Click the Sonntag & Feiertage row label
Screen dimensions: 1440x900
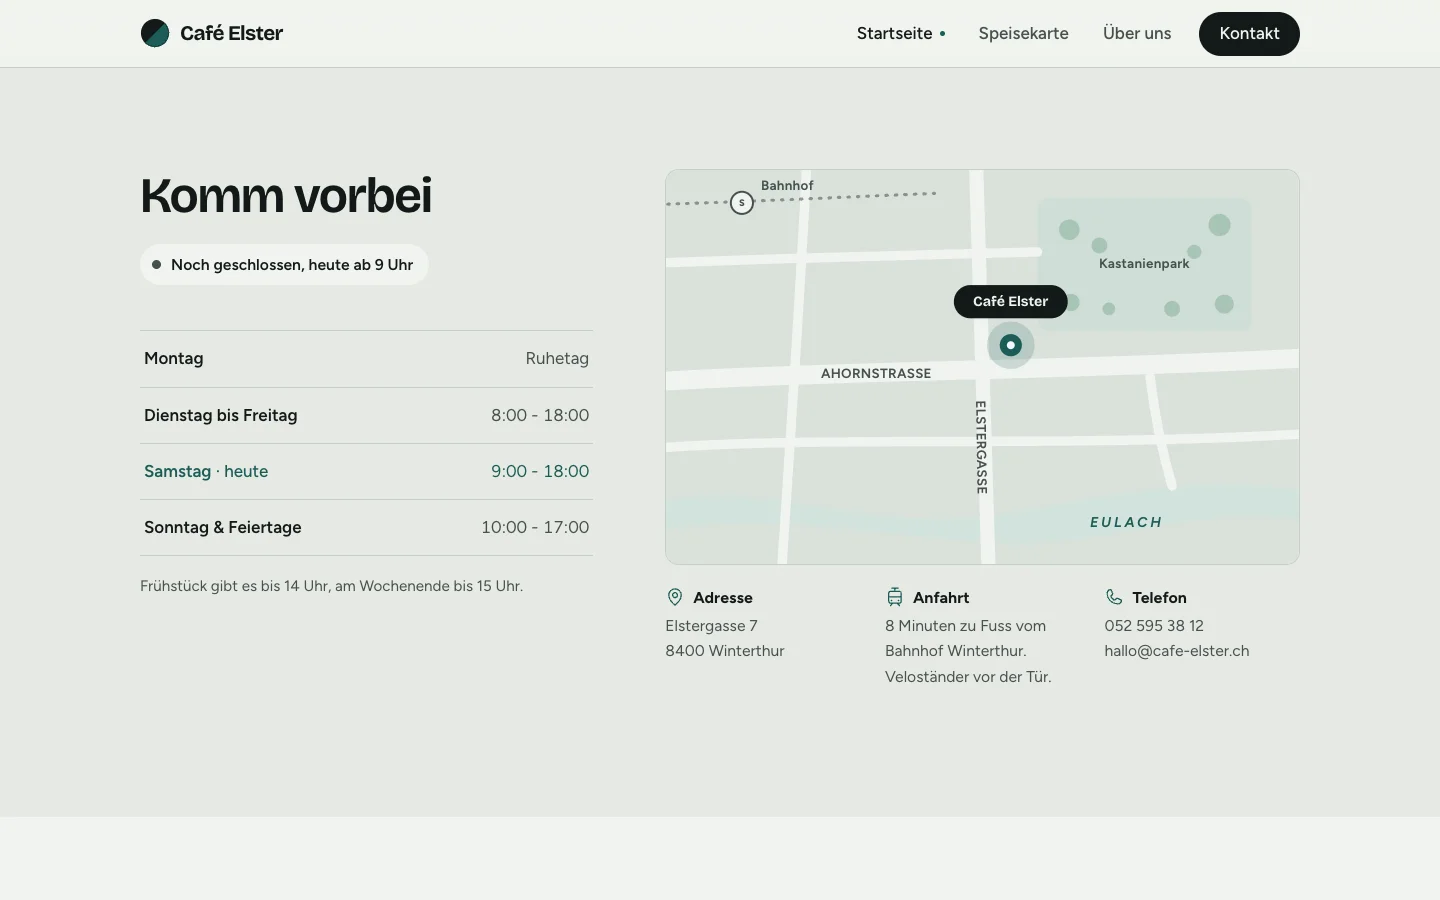pyautogui.click(x=223, y=527)
